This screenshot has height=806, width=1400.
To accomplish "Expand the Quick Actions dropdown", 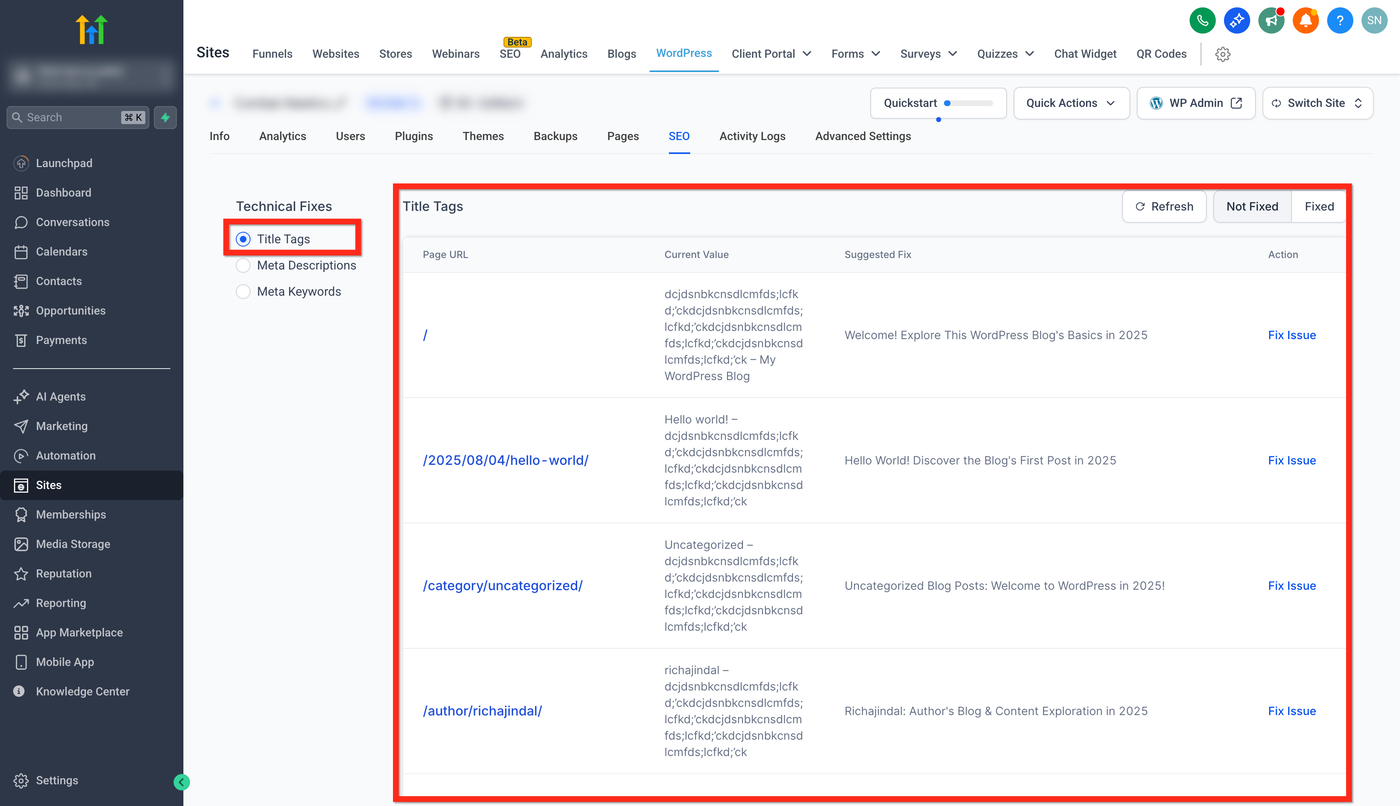I will pos(1071,103).
